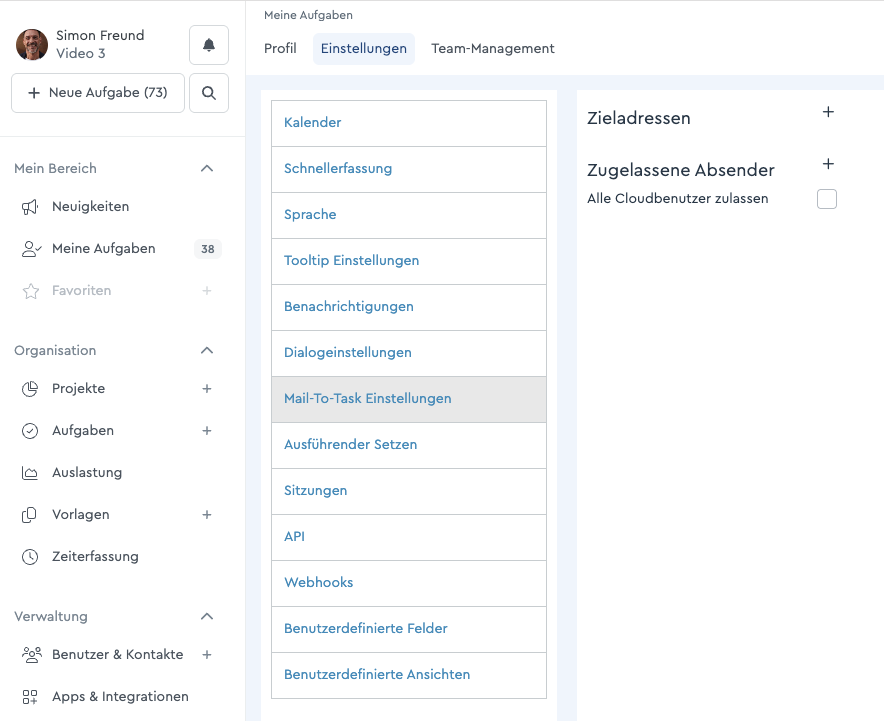Click the Auslastung chart icon
Viewport: 884px width, 721px height.
pyautogui.click(x=30, y=472)
